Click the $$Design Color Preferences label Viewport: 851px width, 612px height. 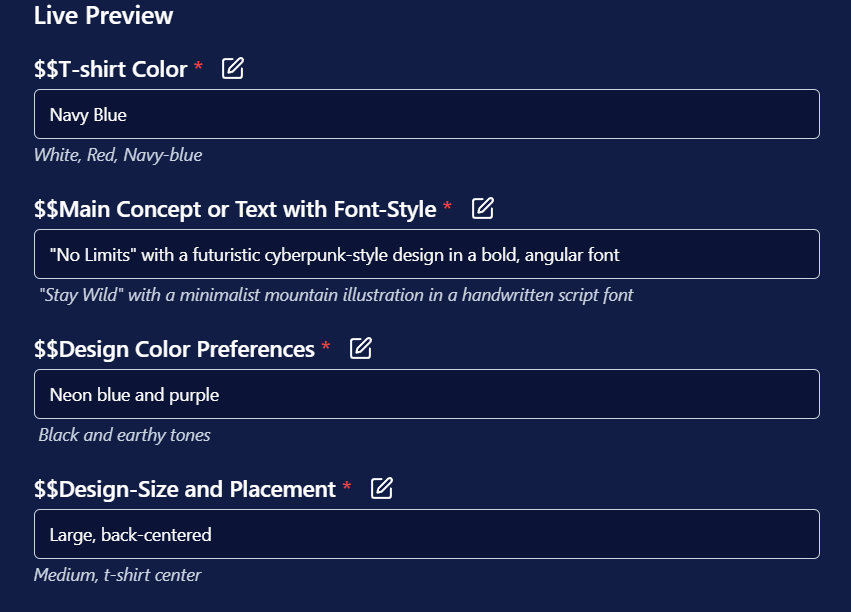[x=174, y=349]
